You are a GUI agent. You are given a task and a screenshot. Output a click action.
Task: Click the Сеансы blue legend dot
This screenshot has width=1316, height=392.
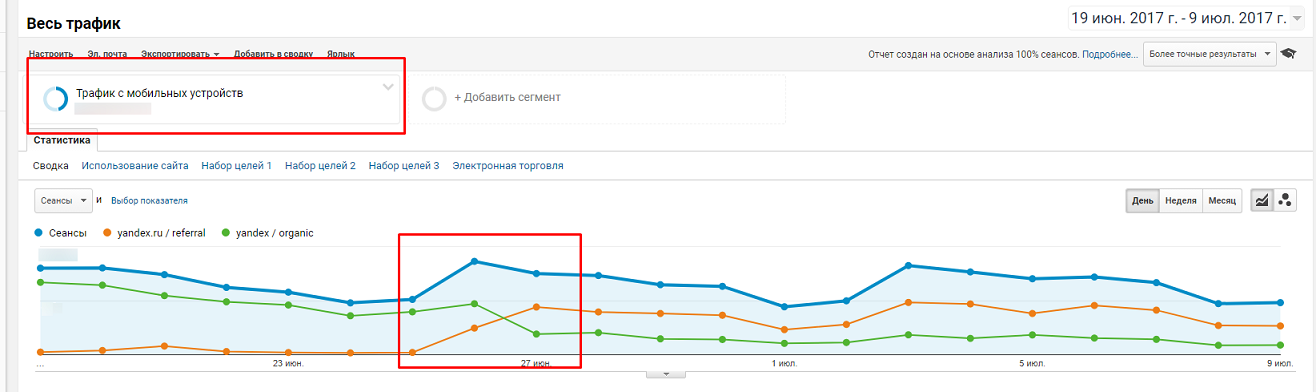coord(40,233)
